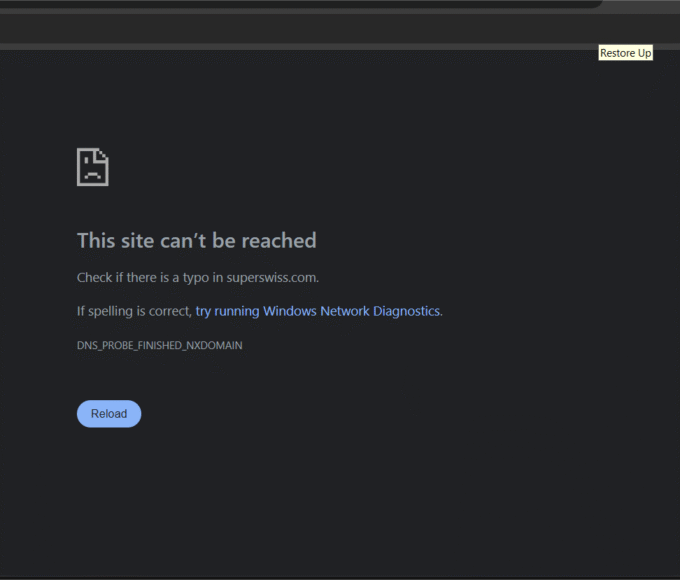Click the empty page area right of the heading
Image resolution: width=680 pixels, height=580 pixels.
(x=480, y=240)
